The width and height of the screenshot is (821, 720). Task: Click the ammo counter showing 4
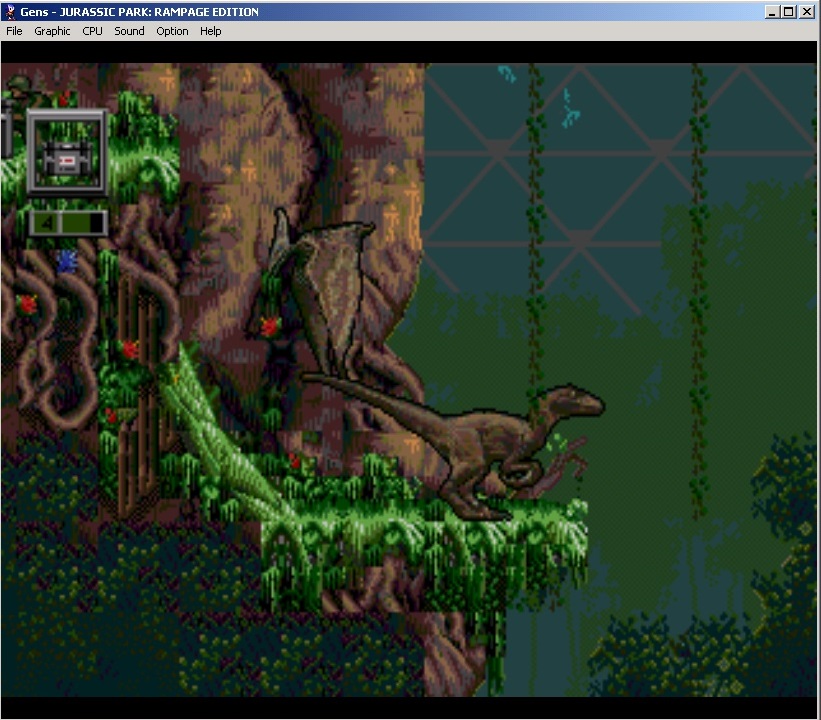68,223
